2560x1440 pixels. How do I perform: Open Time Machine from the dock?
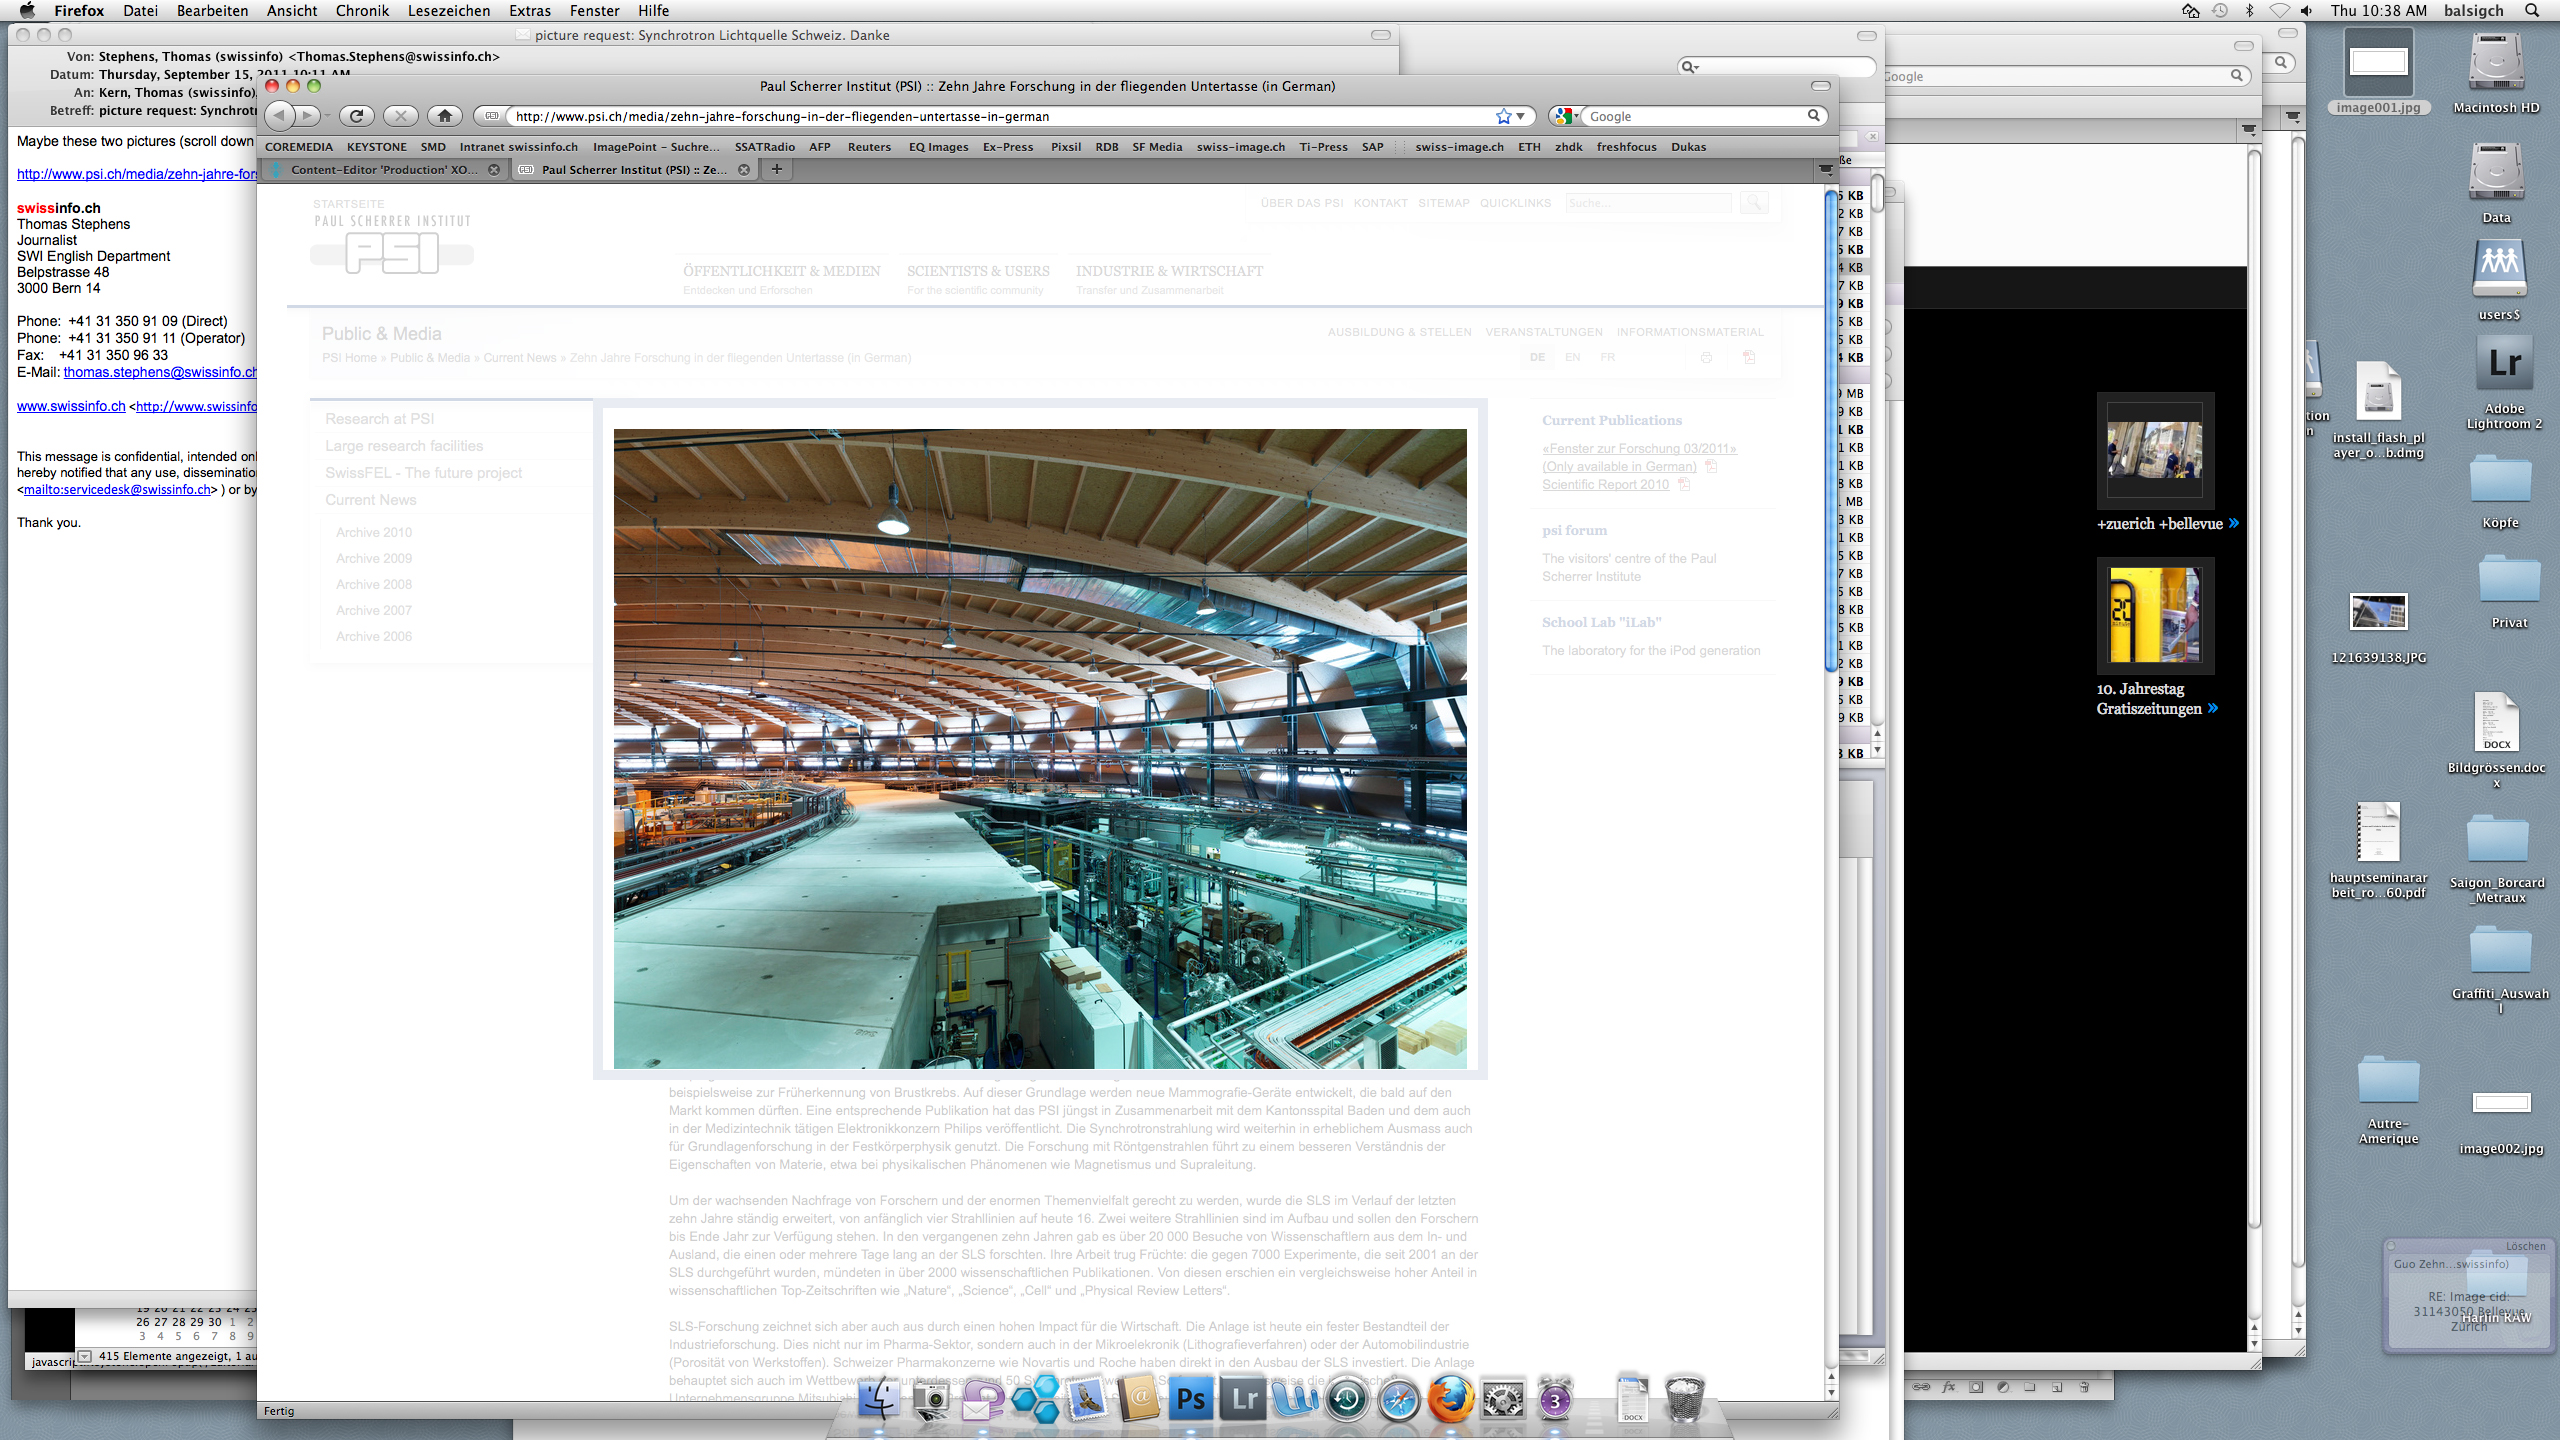coord(1346,1399)
